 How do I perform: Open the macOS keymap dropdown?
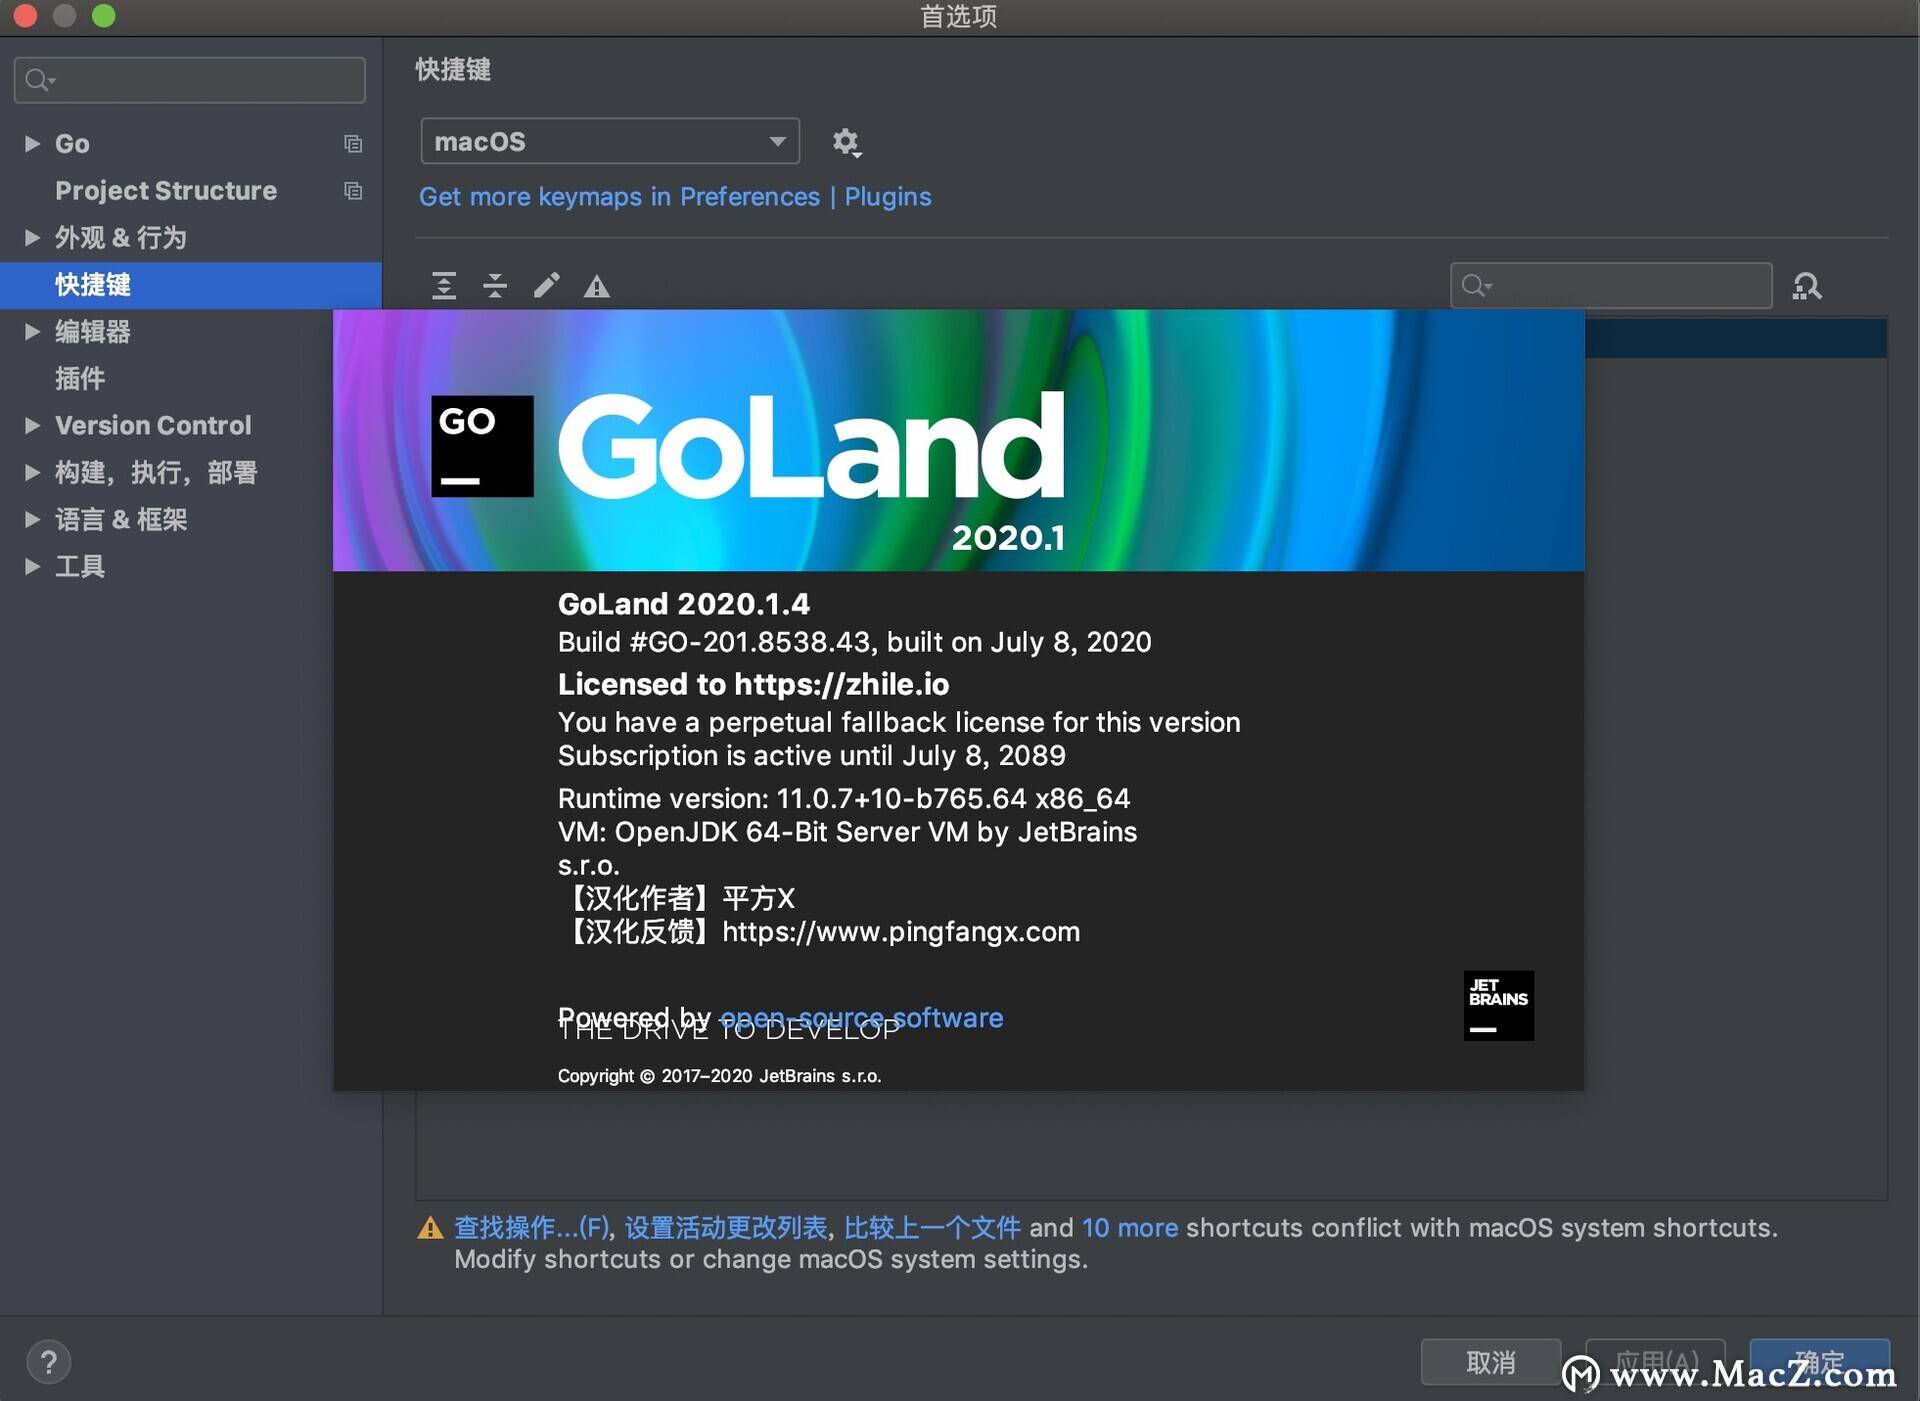pos(609,142)
